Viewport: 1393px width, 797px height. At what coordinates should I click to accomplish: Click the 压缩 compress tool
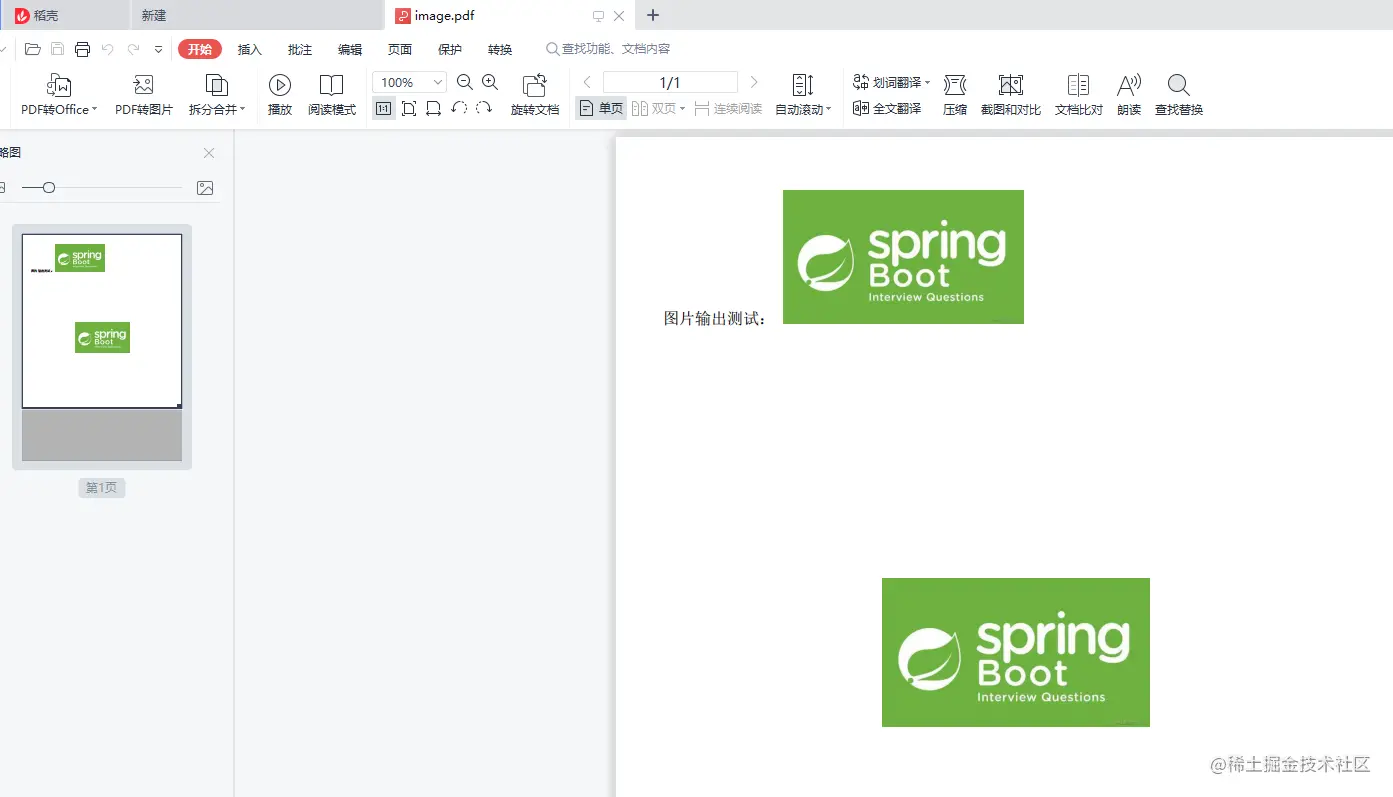(955, 95)
